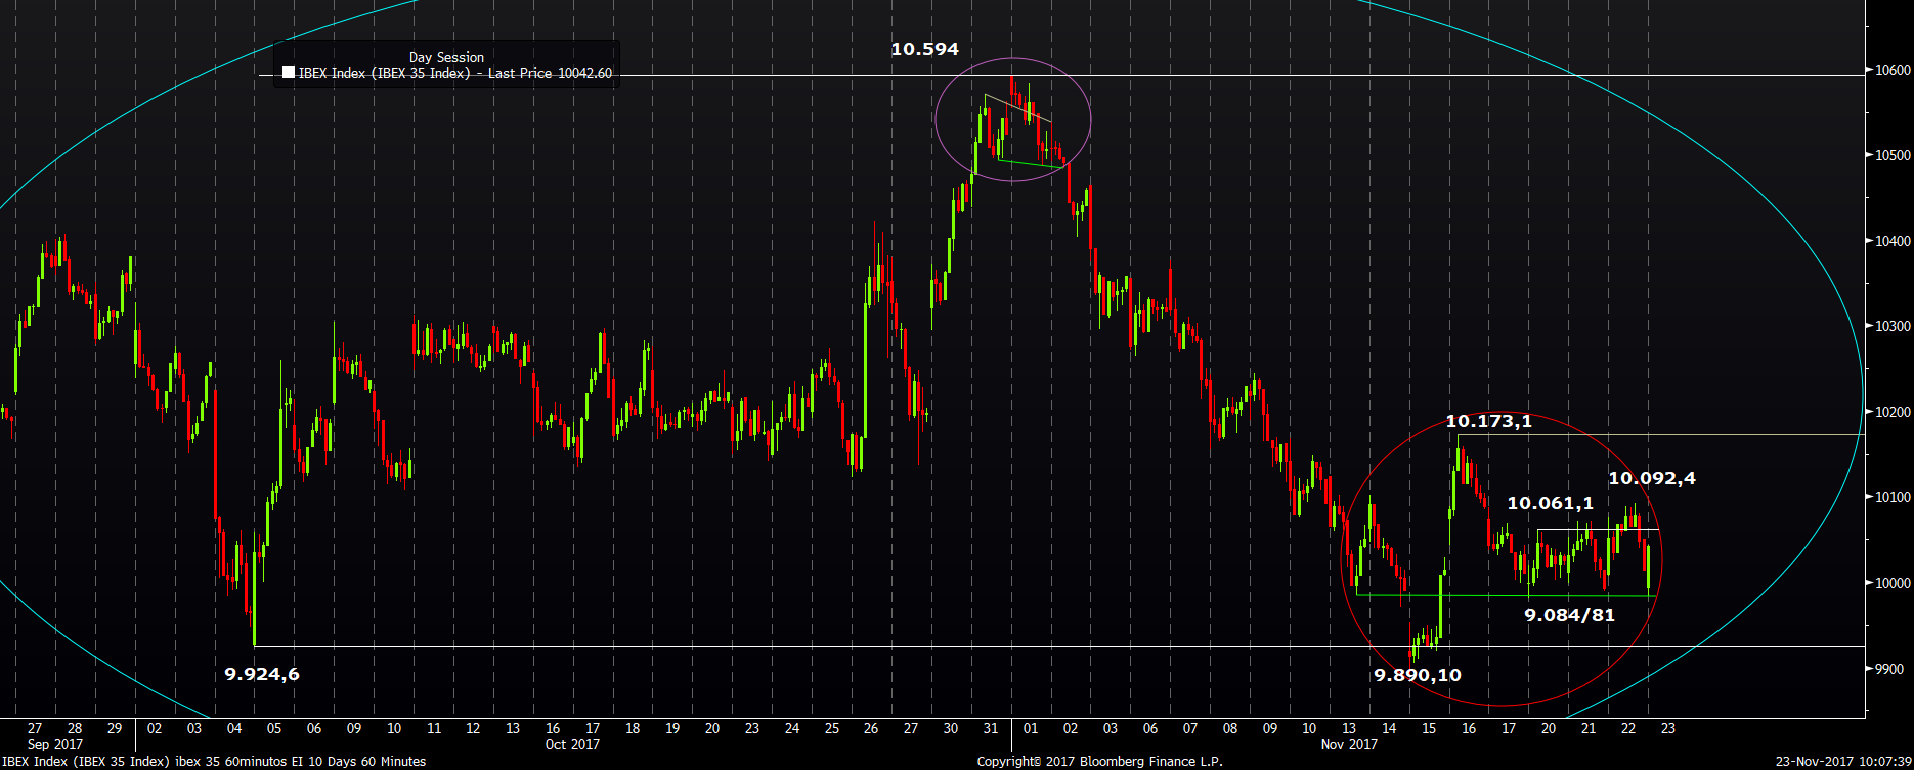This screenshot has width=1916, height=770.
Task: Click the 10600 price axis label
Action: [x=1893, y=70]
